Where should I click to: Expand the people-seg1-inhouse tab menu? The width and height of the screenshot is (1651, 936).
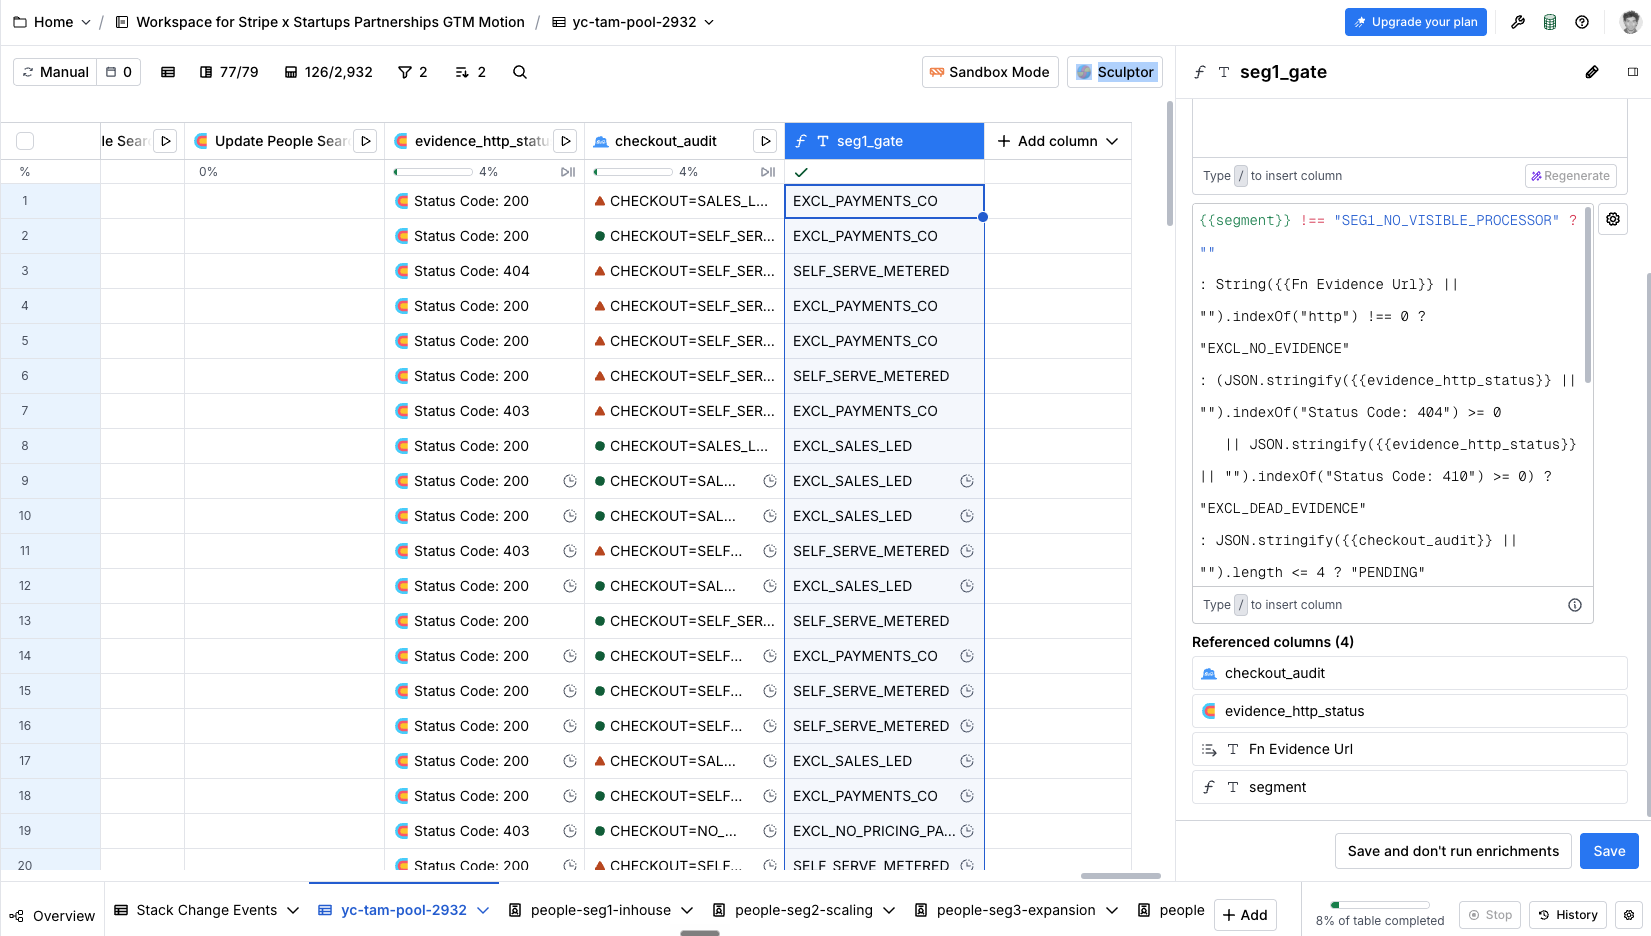(687, 910)
